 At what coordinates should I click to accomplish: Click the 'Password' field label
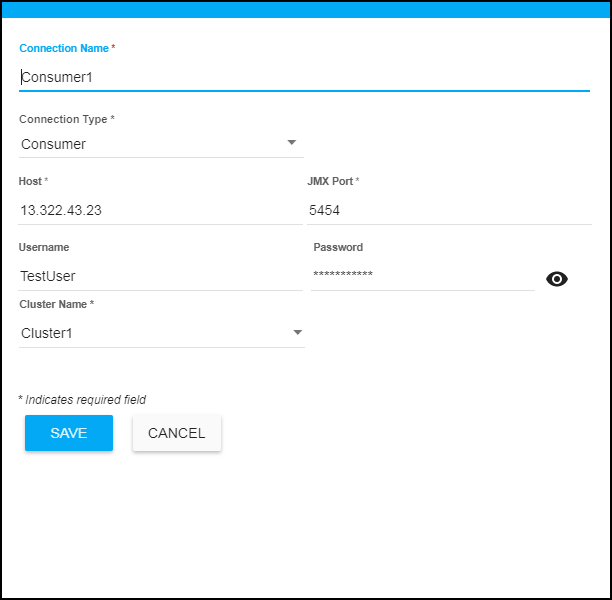tap(338, 247)
